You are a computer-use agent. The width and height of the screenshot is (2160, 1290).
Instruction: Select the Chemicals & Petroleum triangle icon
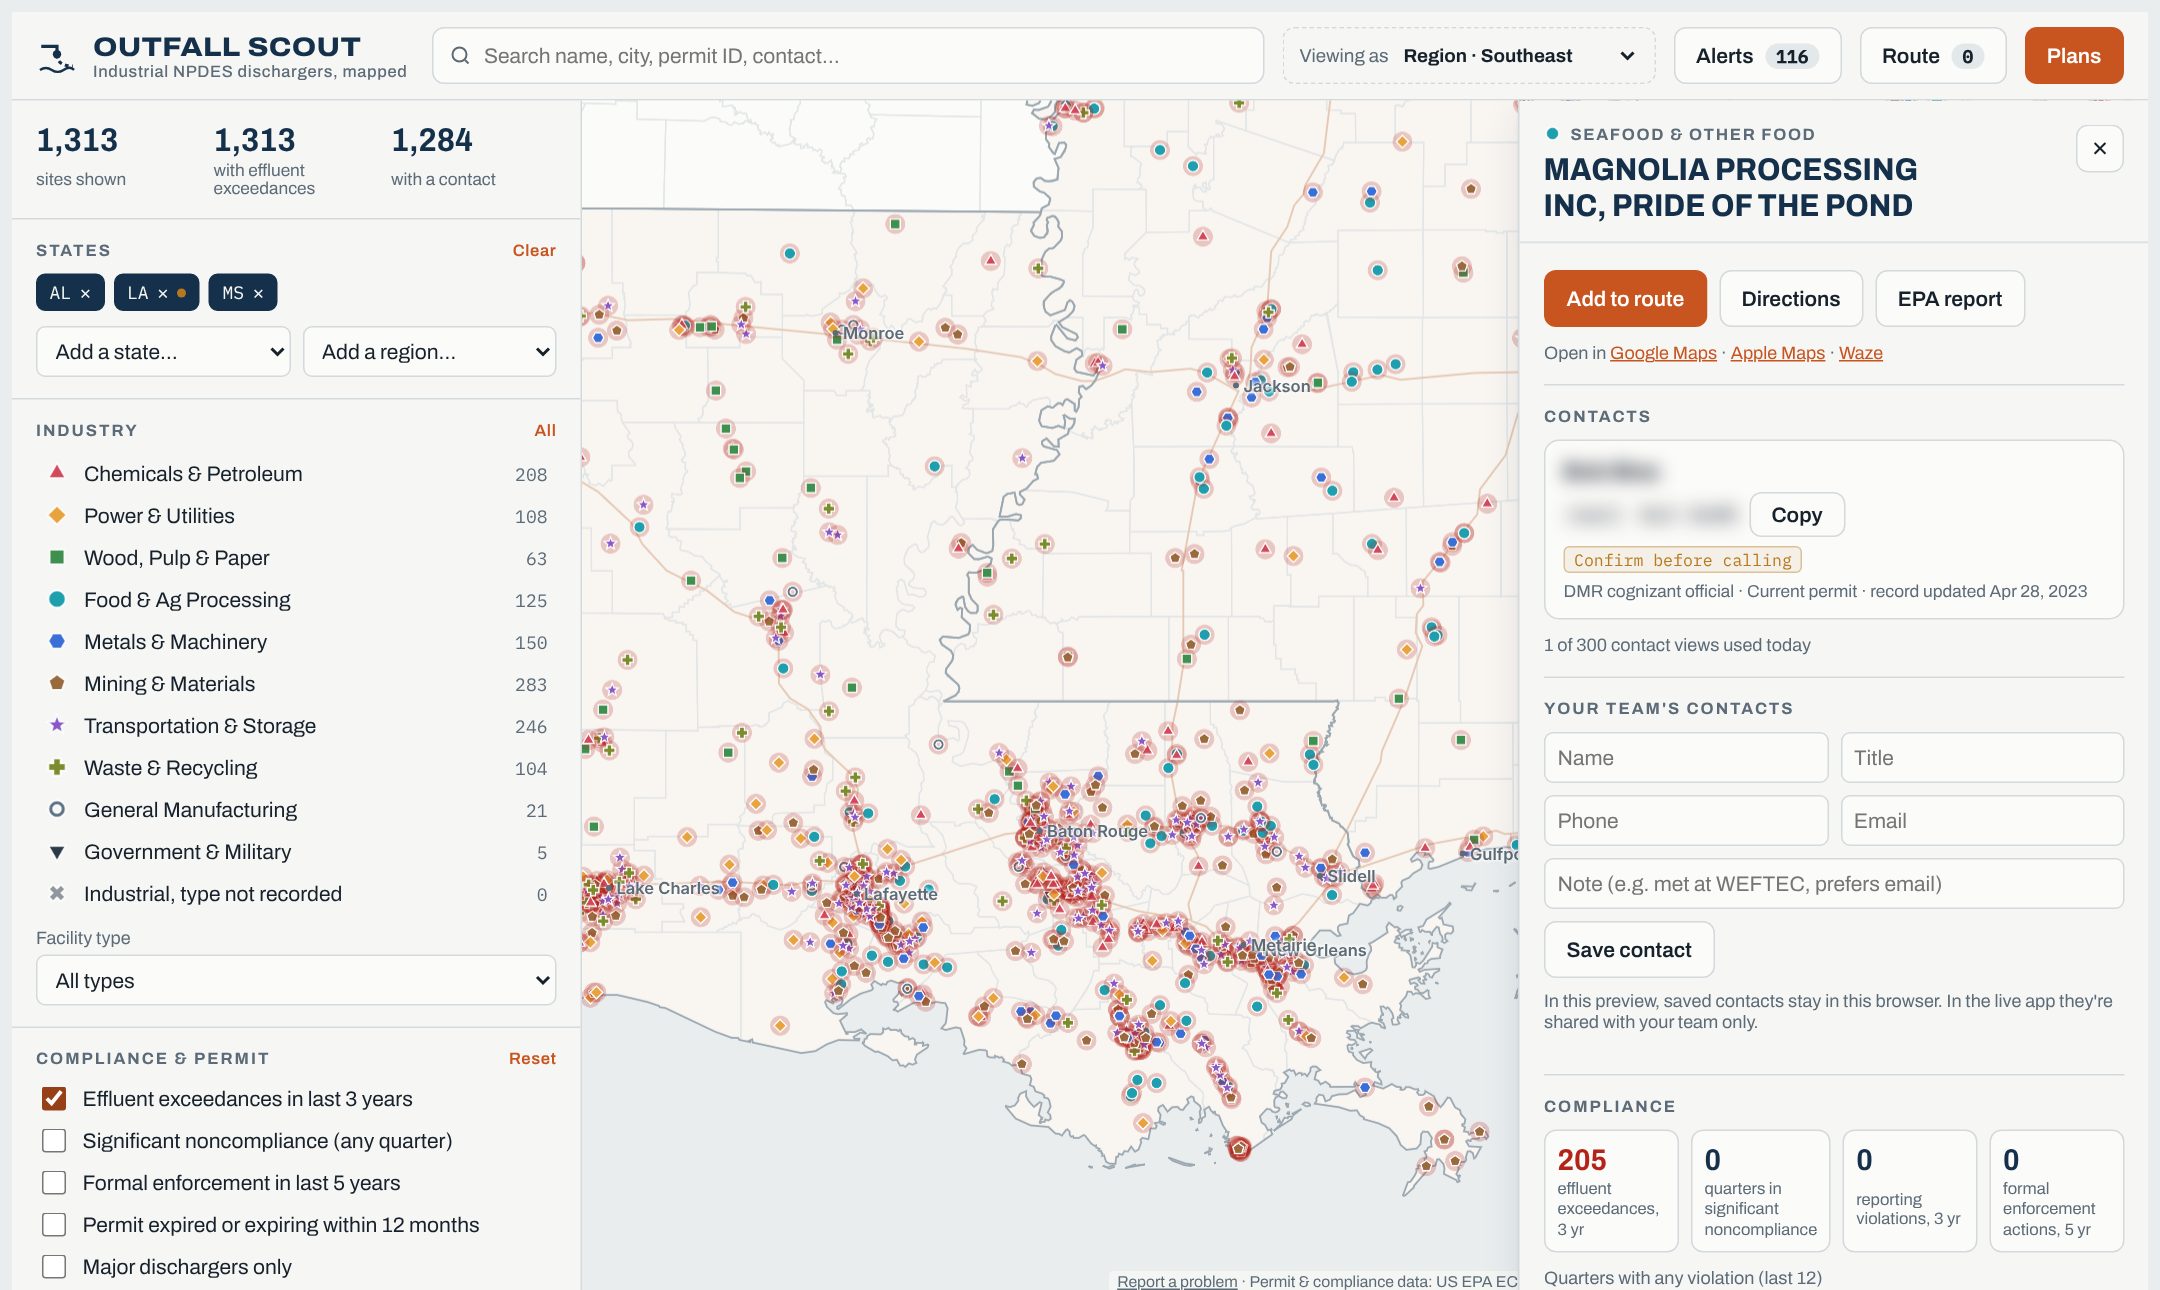[x=57, y=472]
